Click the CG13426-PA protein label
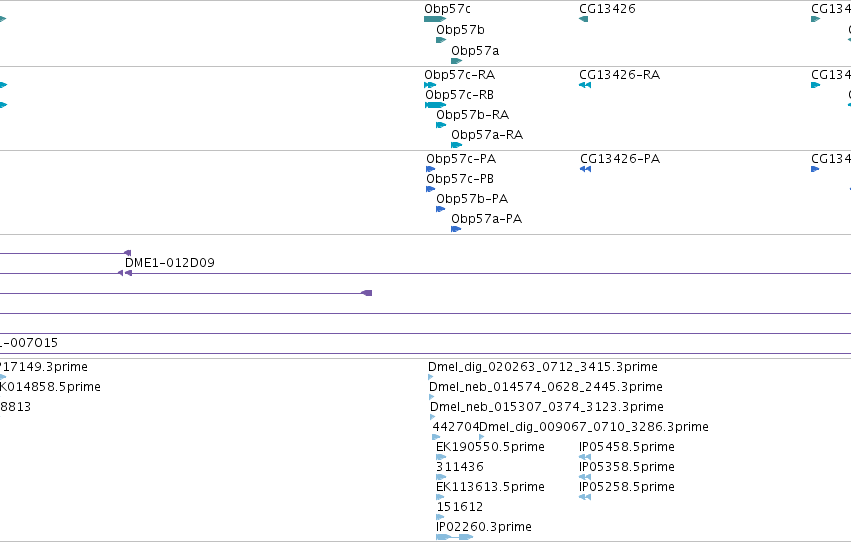Screen dimensions: 851x542 [x=620, y=159]
